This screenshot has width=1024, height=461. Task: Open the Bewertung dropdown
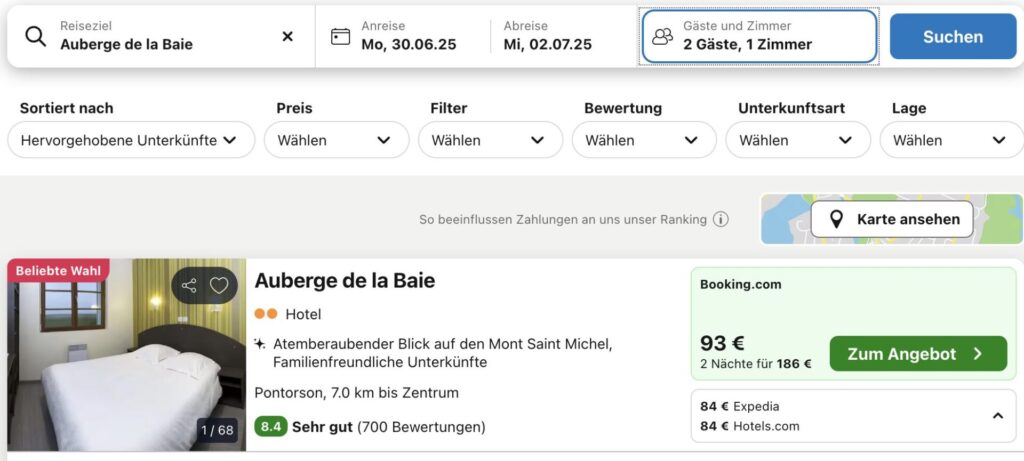coord(644,140)
